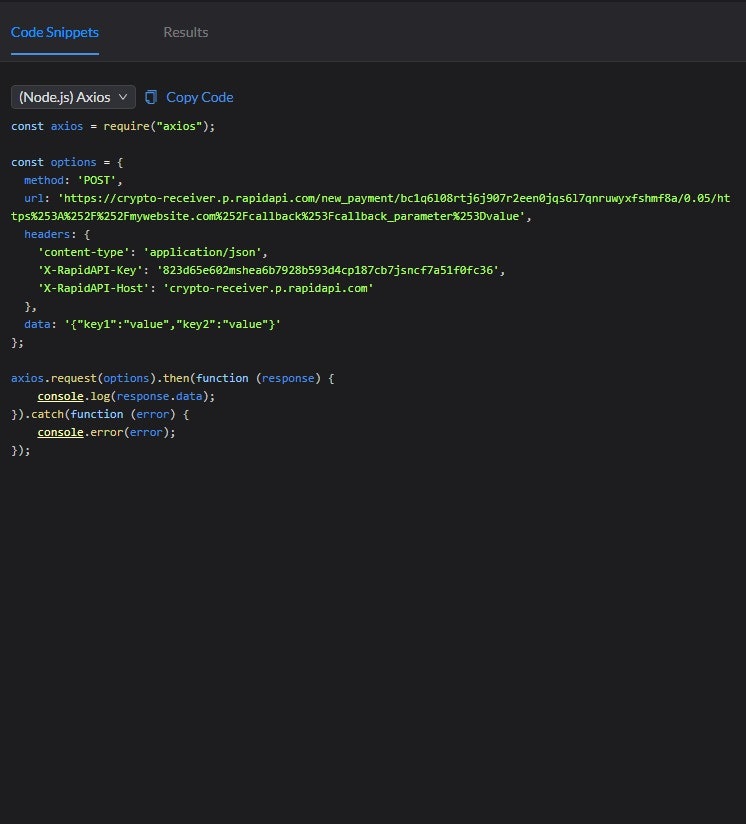
Task: Expand the (Node.js) Axios language dropdown
Action: point(73,97)
